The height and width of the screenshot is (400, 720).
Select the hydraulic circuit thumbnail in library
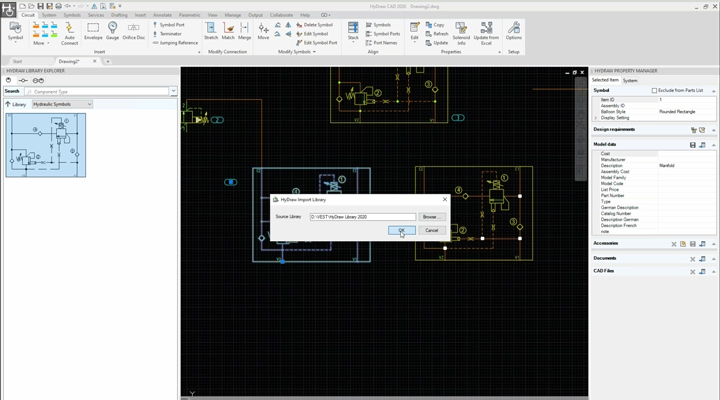tap(46, 145)
